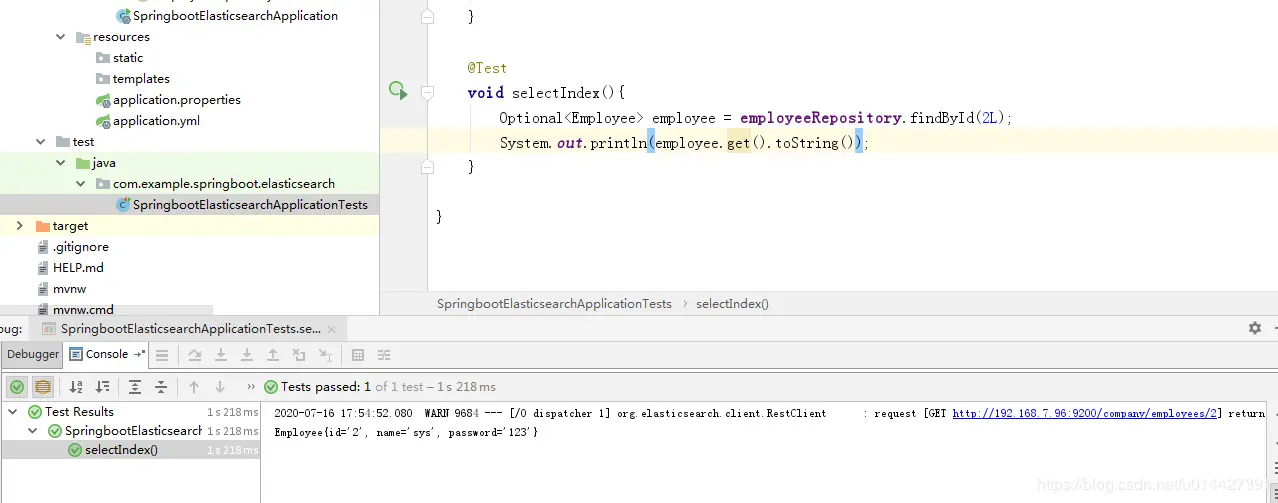Image resolution: width=1278 pixels, height=503 pixels.
Task: Collapse SpringbootElasticsearch test class node
Action: click(x=33, y=431)
